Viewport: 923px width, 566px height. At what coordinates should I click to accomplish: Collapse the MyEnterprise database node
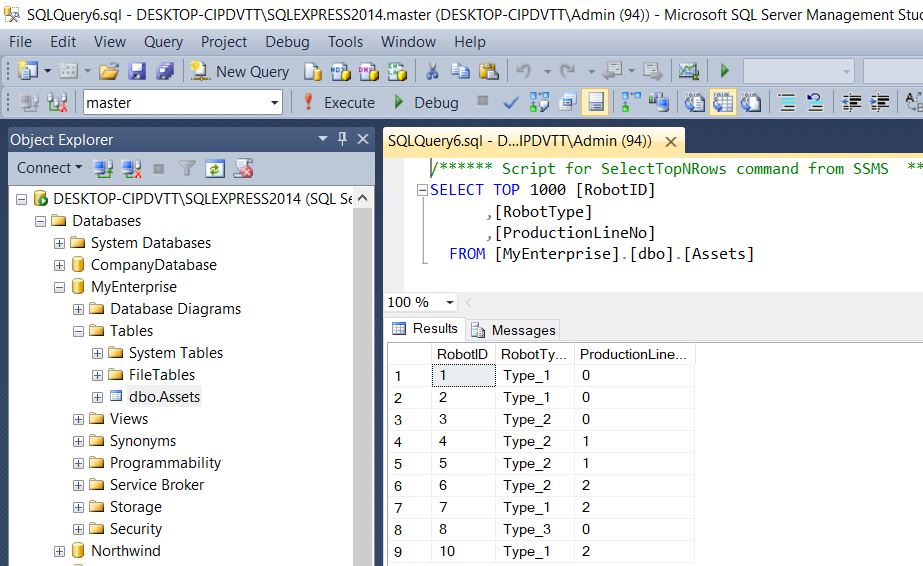(59, 287)
